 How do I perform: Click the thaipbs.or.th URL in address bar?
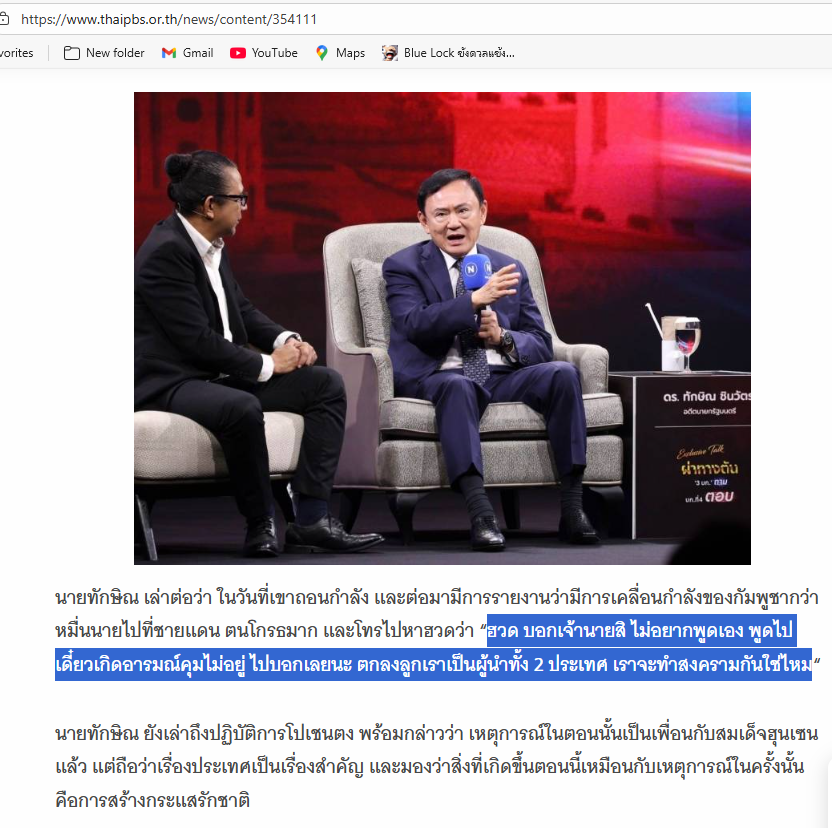point(169,20)
